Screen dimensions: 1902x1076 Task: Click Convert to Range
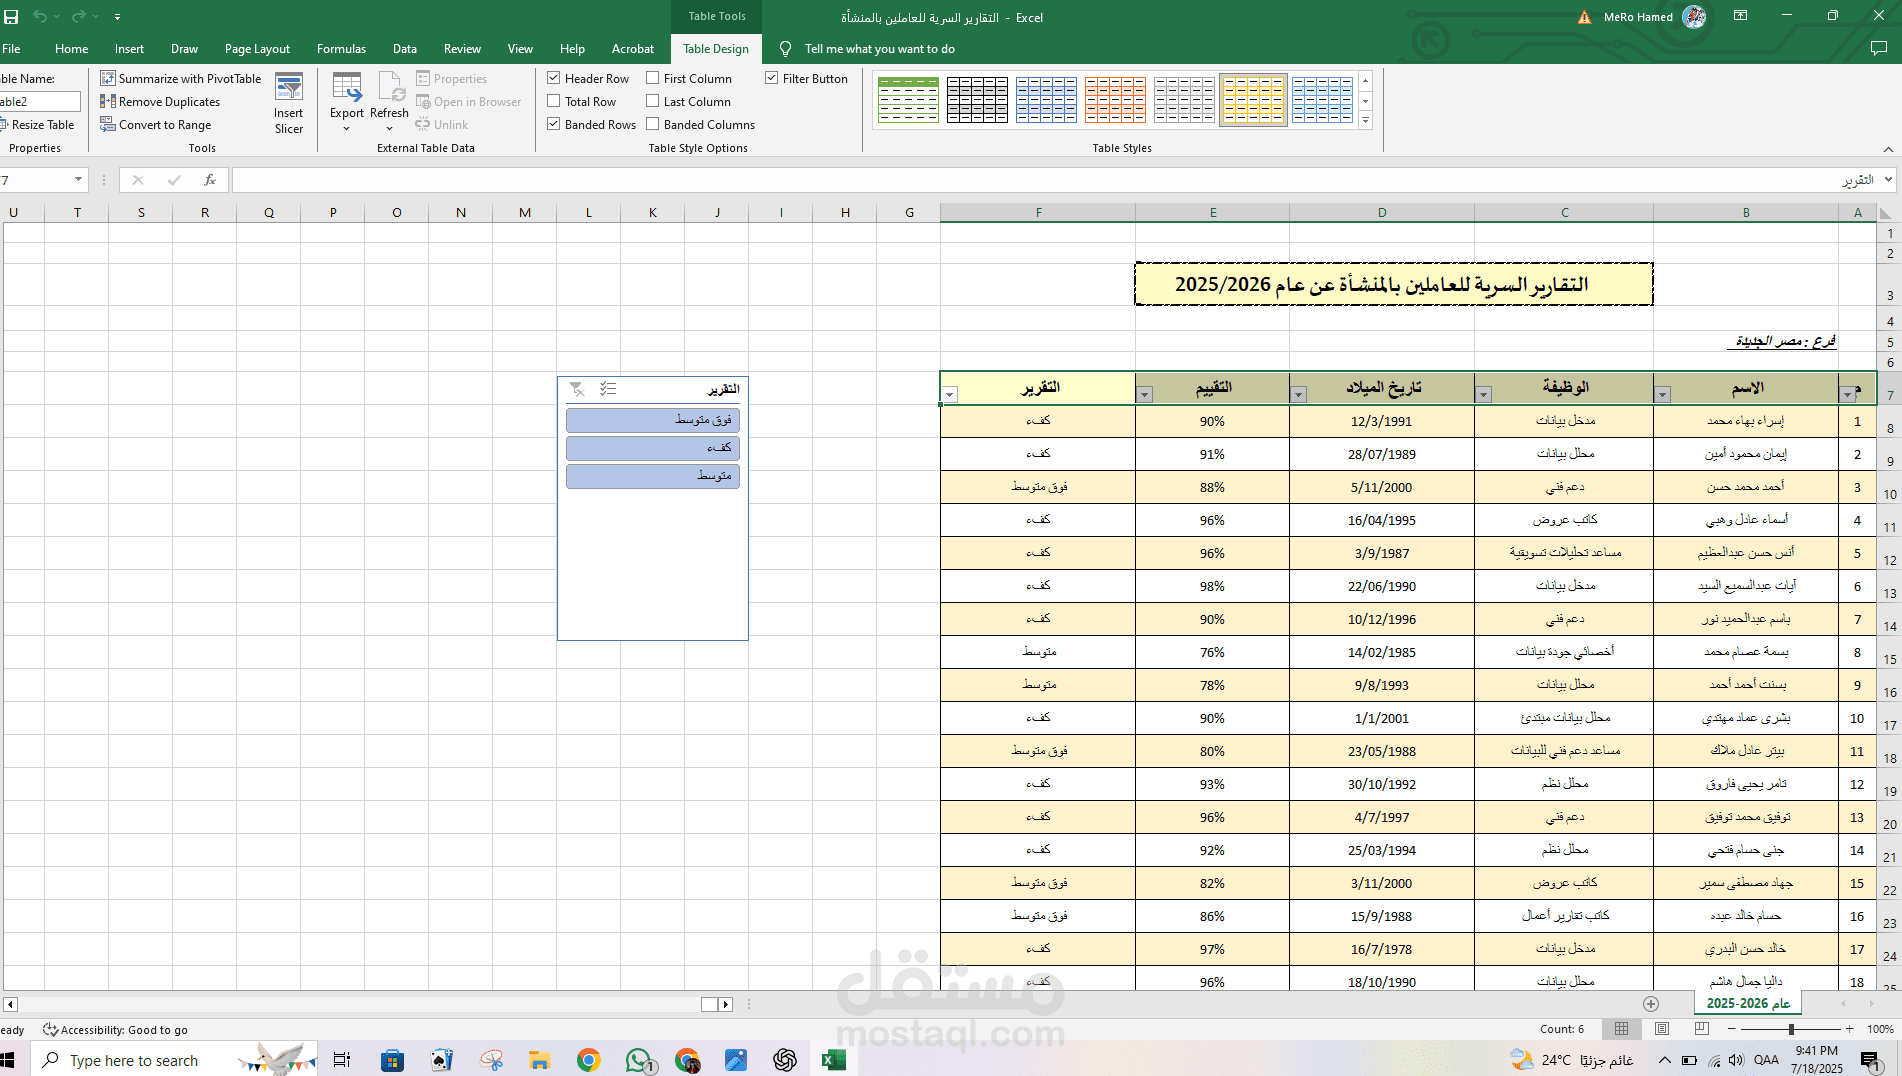(156, 124)
